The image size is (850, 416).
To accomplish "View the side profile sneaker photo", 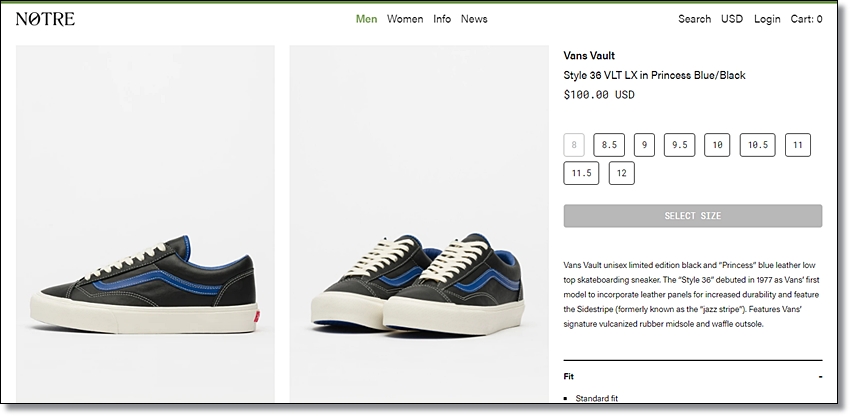I will (x=145, y=223).
